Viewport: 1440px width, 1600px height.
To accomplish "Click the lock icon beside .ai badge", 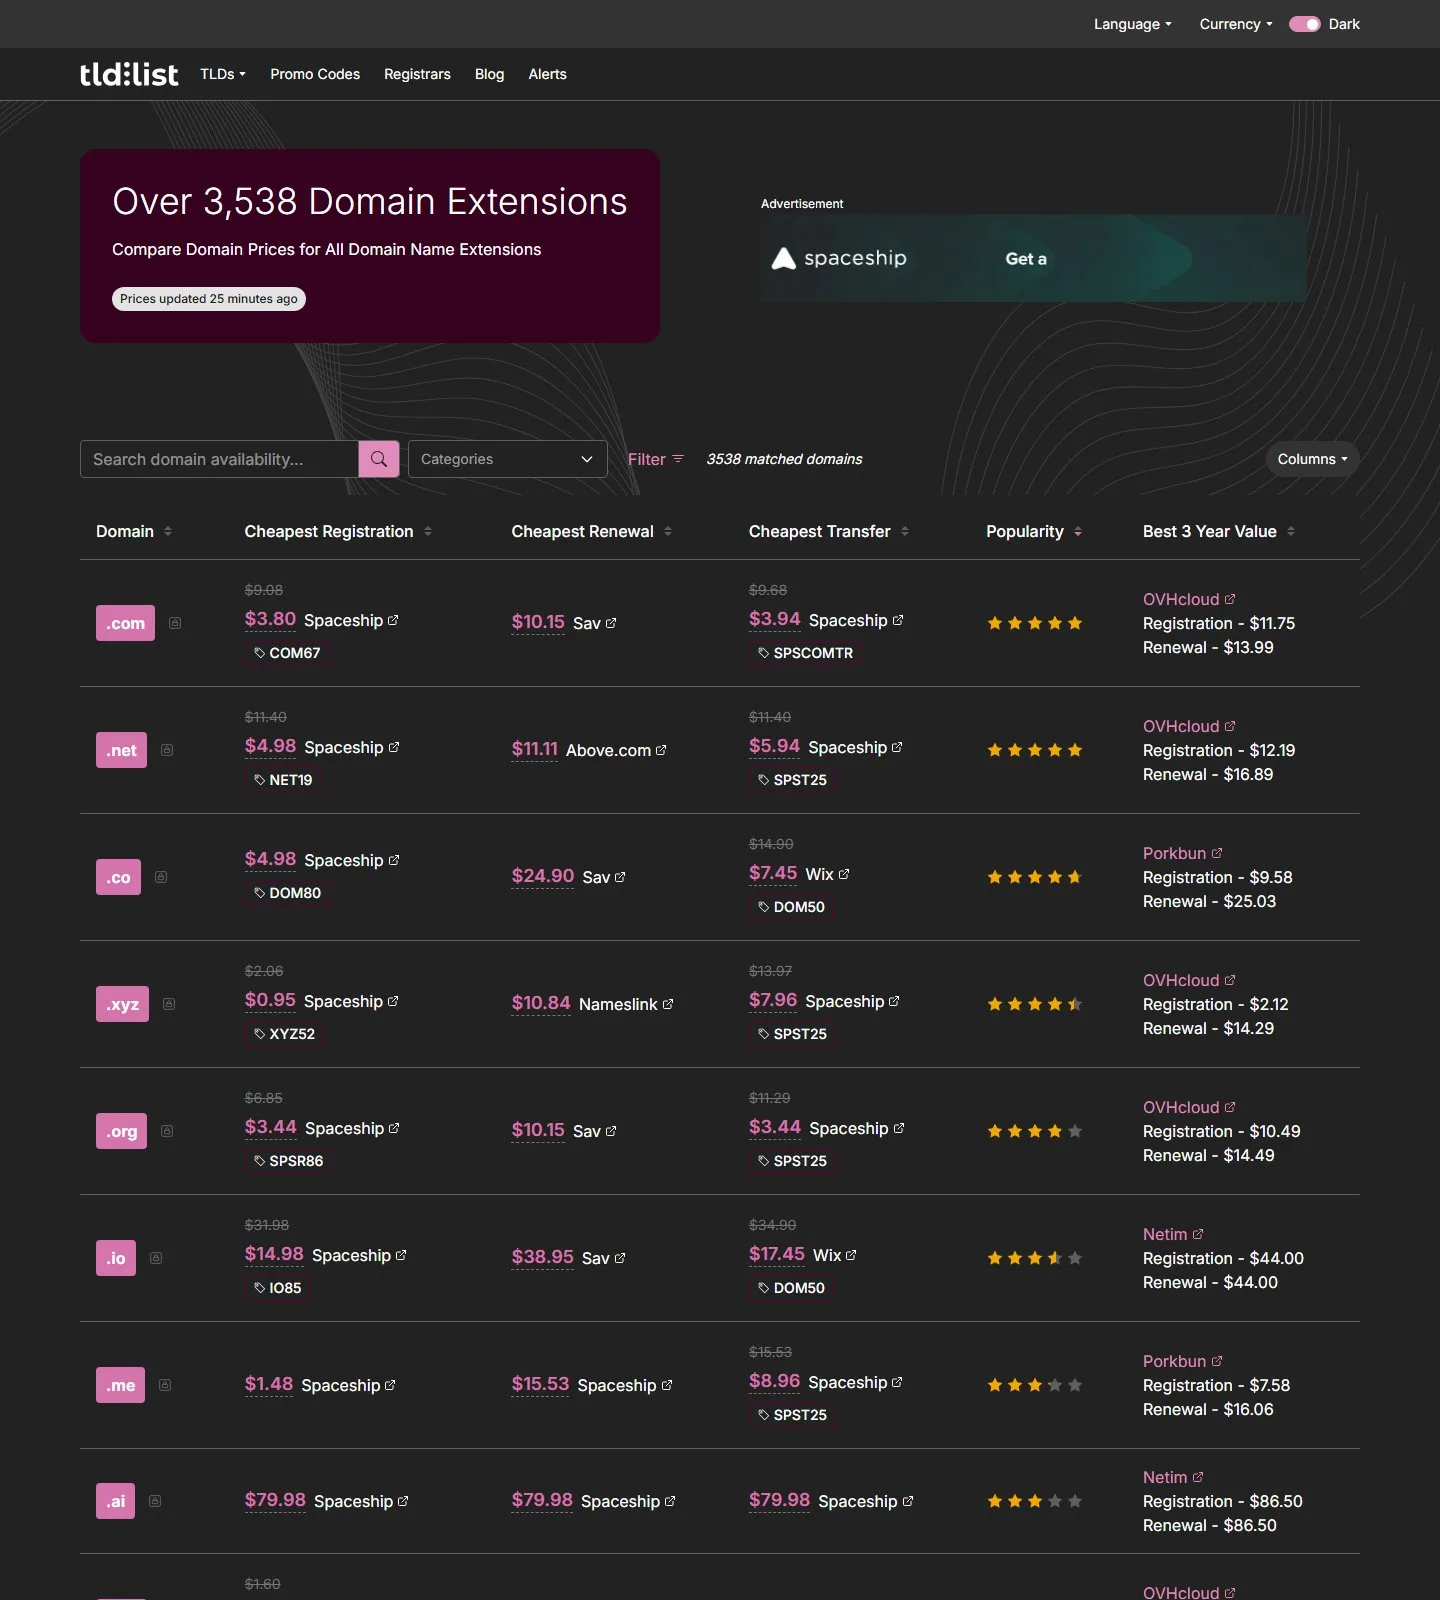I will (155, 1501).
